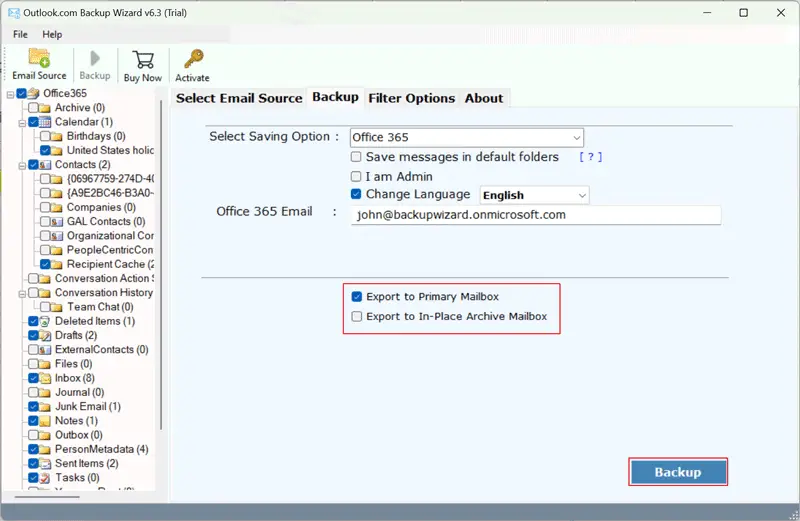800x521 pixels.
Task: Open the Select Saving Option dropdown
Action: (466, 137)
